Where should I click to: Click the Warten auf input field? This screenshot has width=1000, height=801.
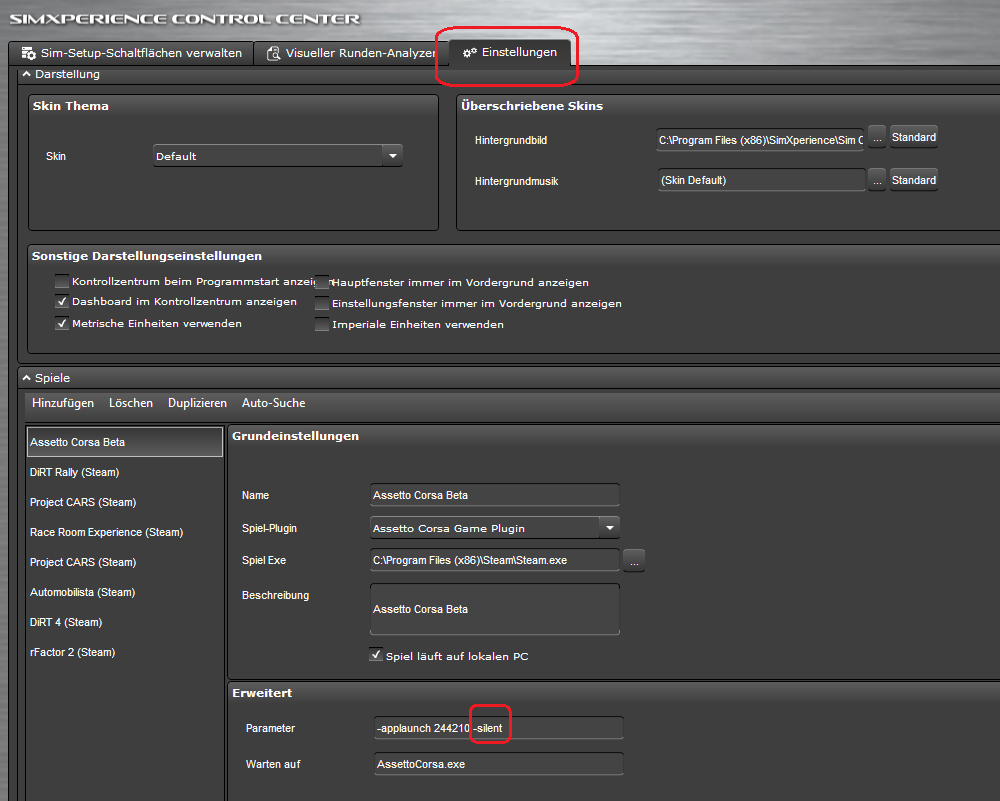[499, 764]
